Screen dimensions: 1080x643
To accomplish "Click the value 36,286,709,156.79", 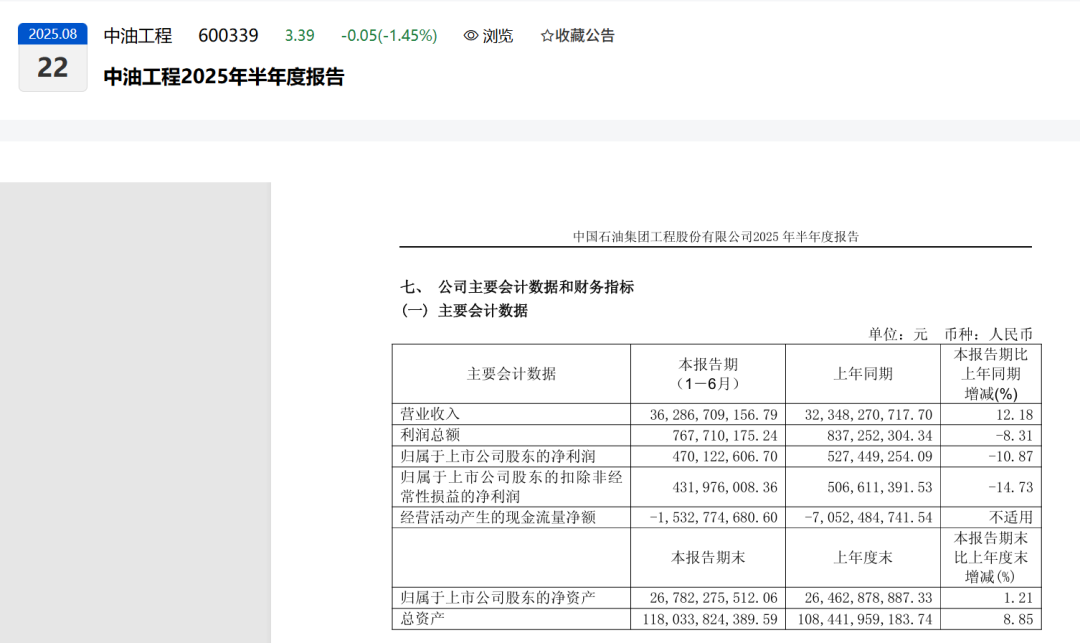I will [714, 414].
